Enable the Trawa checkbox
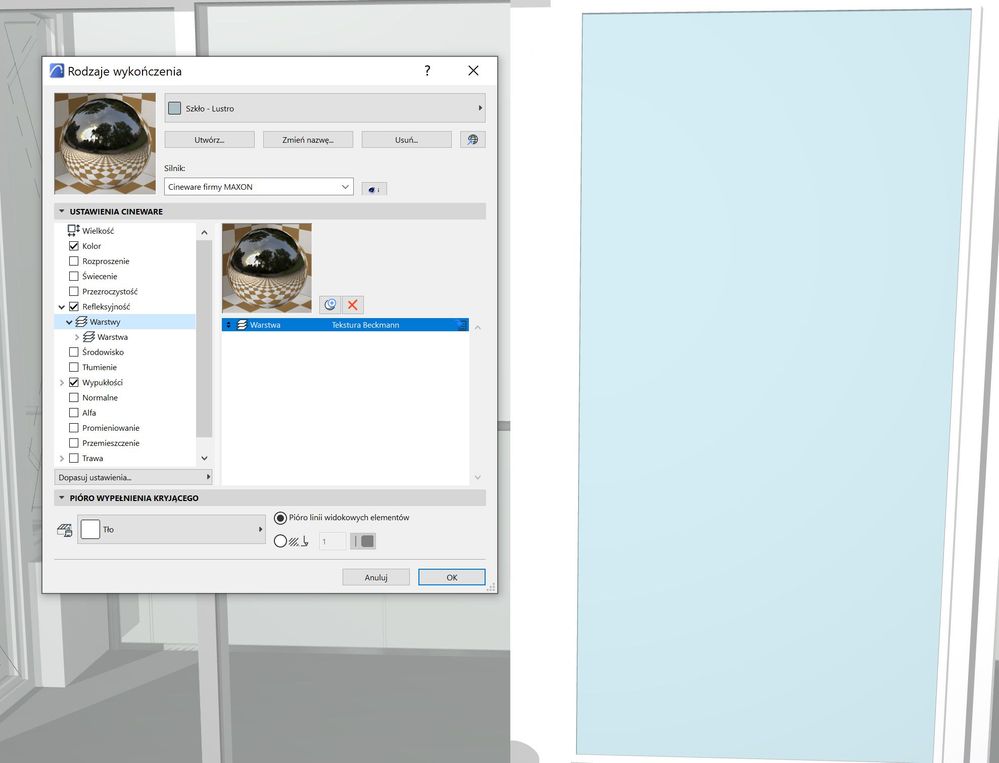999x763 pixels. [74, 459]
